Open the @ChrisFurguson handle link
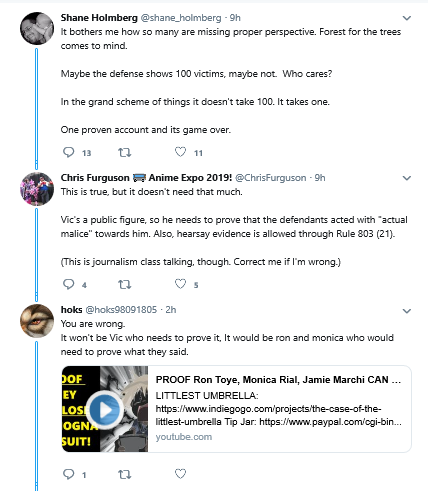 (271, 178)
